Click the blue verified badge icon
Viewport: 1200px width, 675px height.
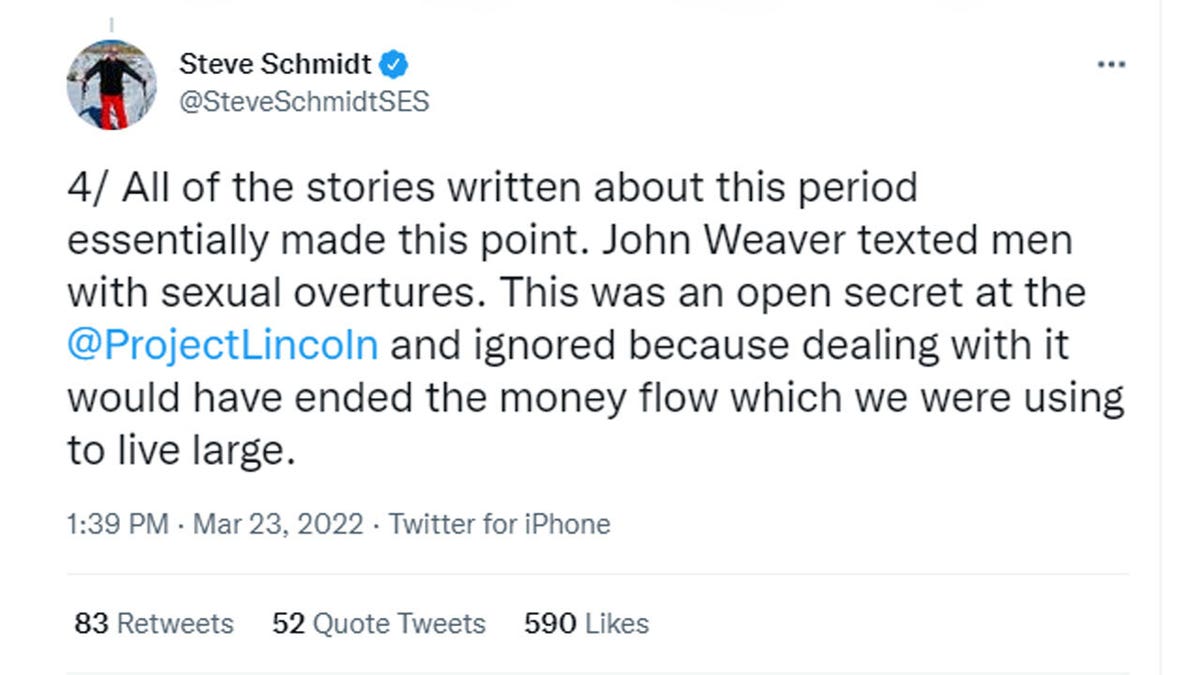coord(395,65)
